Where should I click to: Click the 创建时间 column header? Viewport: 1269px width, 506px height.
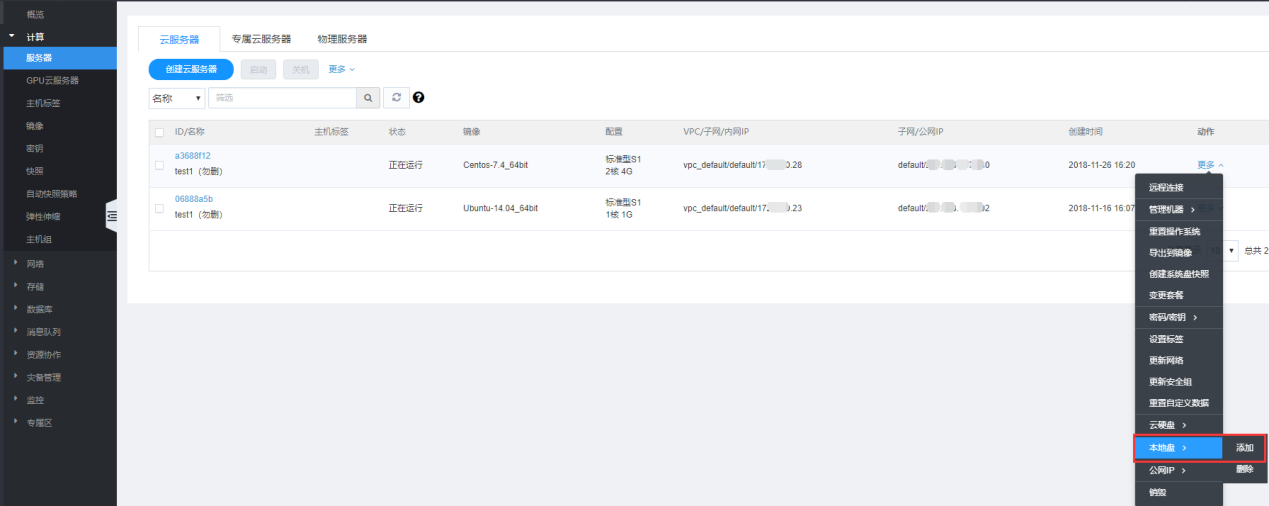click(1085, 132)
